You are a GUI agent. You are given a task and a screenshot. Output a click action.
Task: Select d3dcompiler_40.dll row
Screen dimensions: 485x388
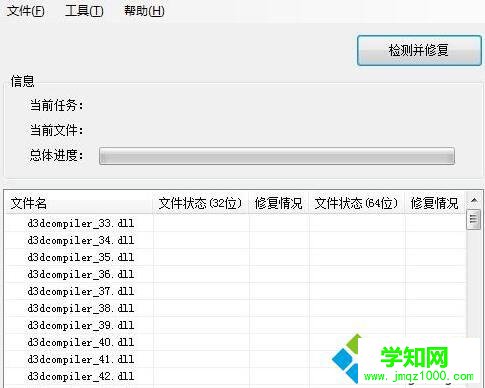tap(235, 342)
